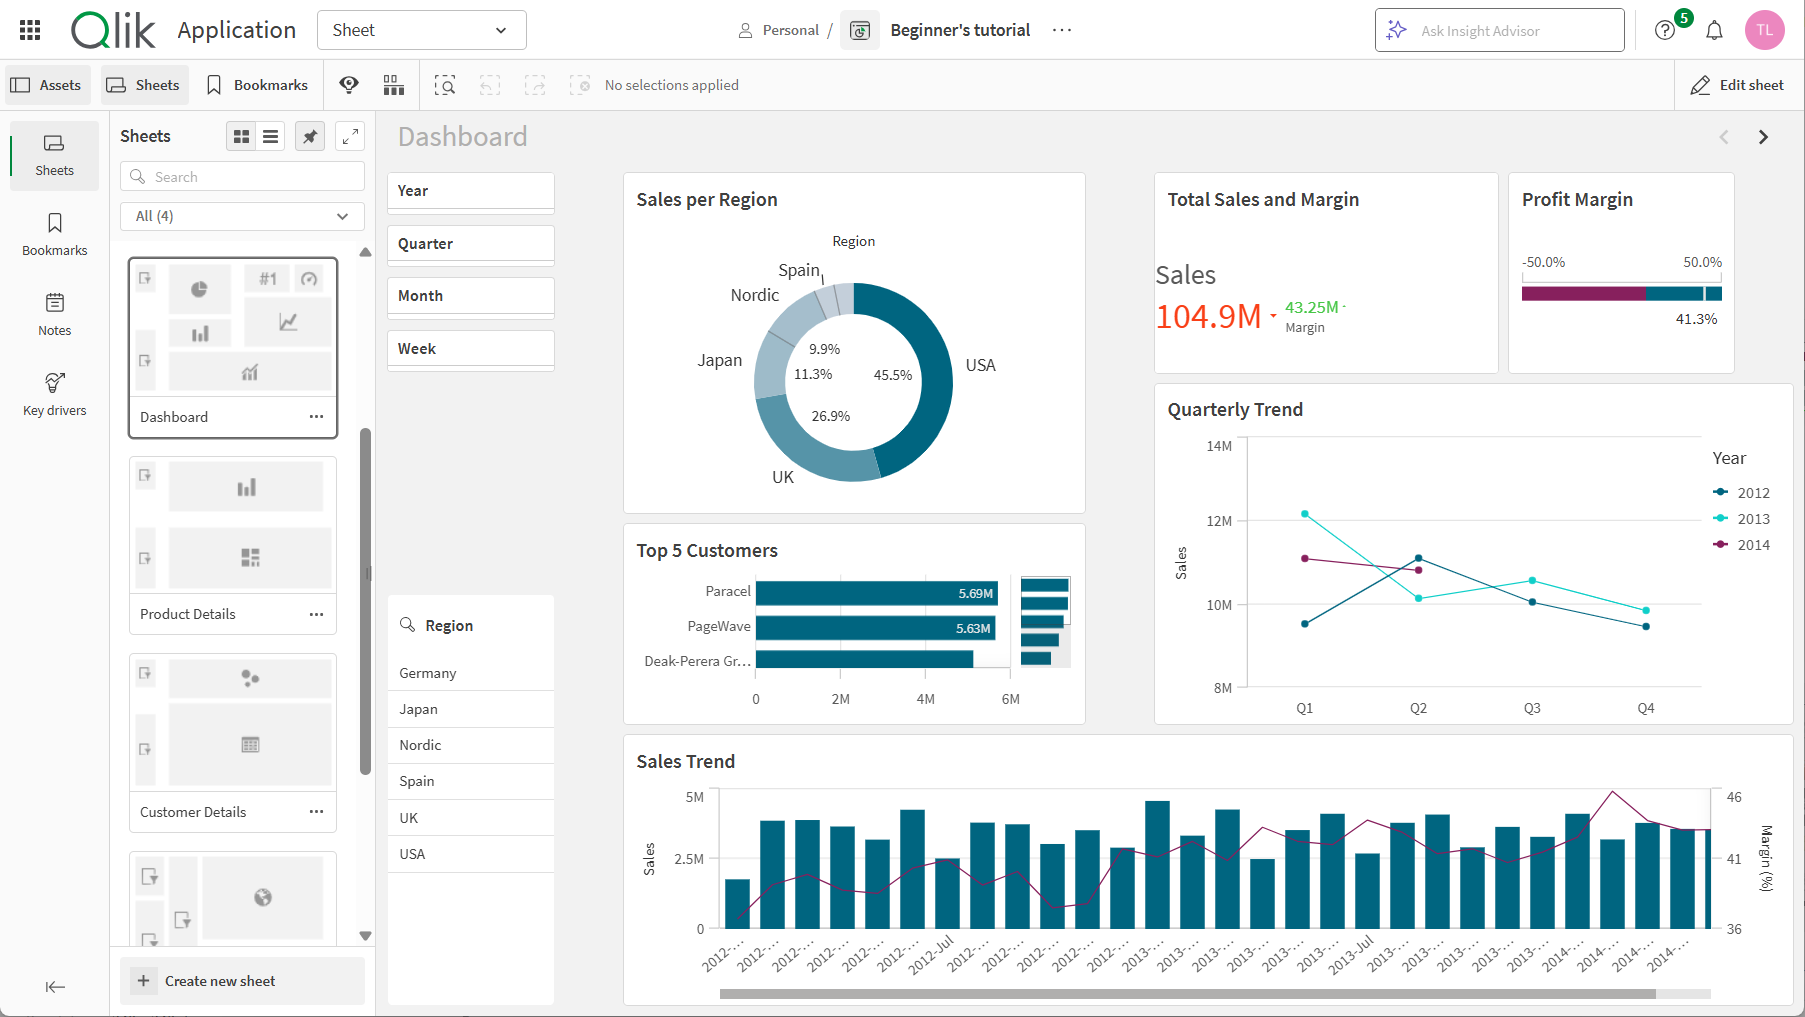Open the Sheet dropdown in header
The image size is (1805, 1017).
click(x=421, y=30)
